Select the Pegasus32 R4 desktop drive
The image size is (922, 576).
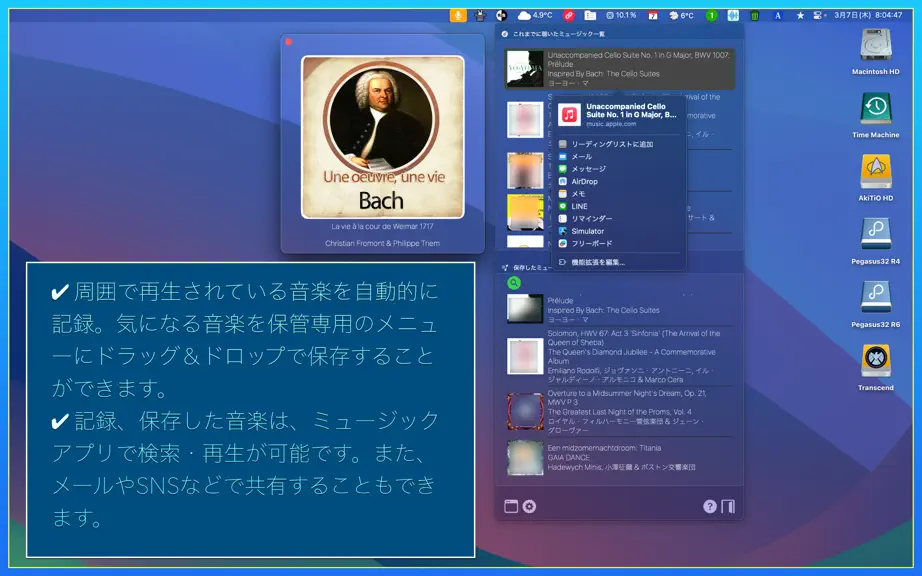(x=876, y=241)
